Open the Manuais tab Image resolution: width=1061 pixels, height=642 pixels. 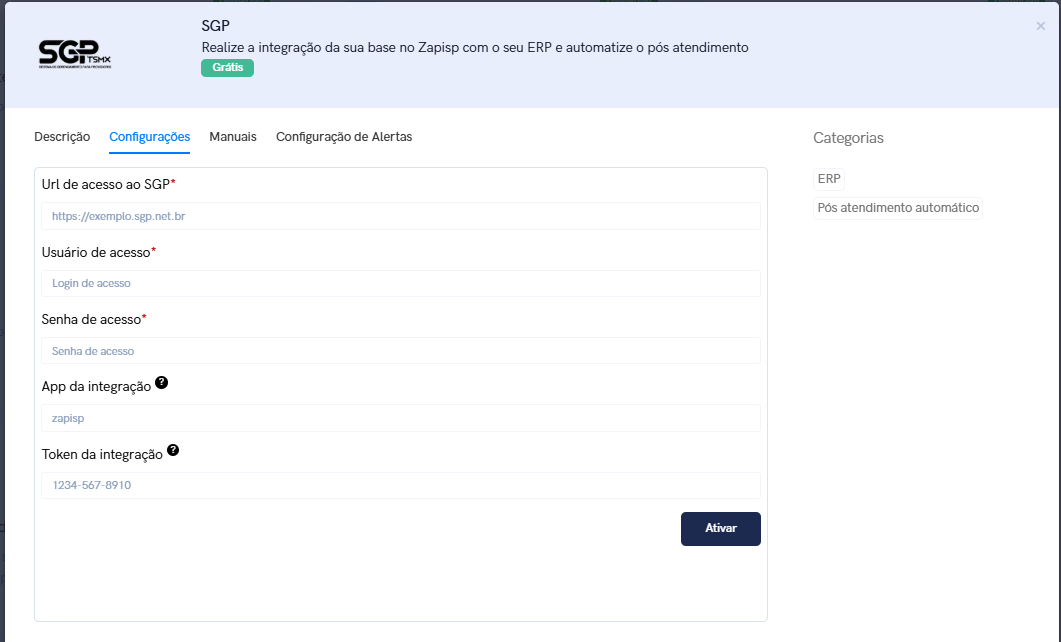233,137
